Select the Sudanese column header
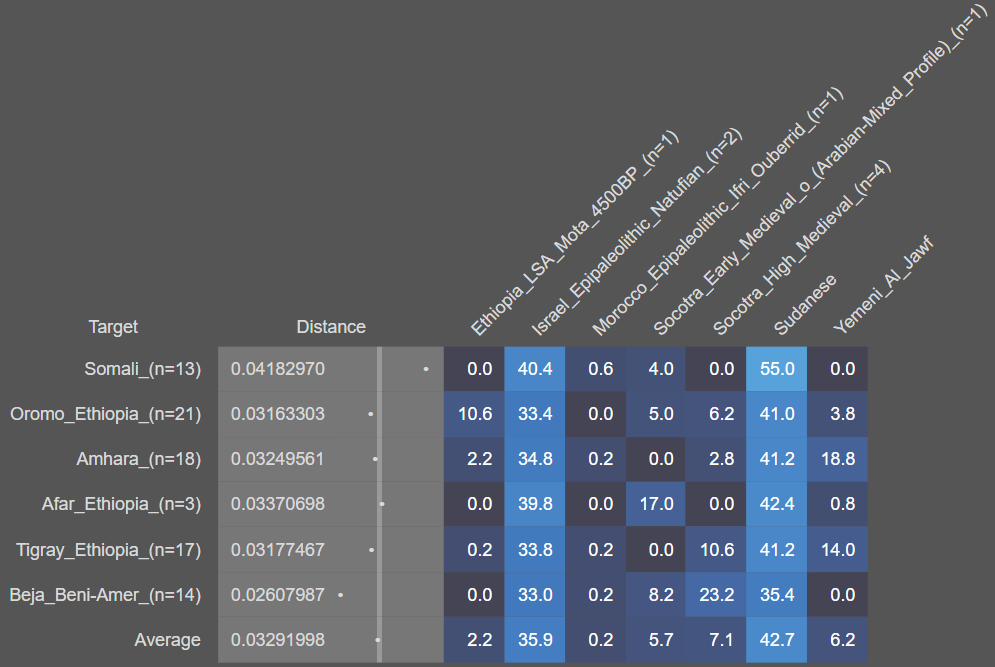This screenshot has width=995, height=667. (805, 303)
